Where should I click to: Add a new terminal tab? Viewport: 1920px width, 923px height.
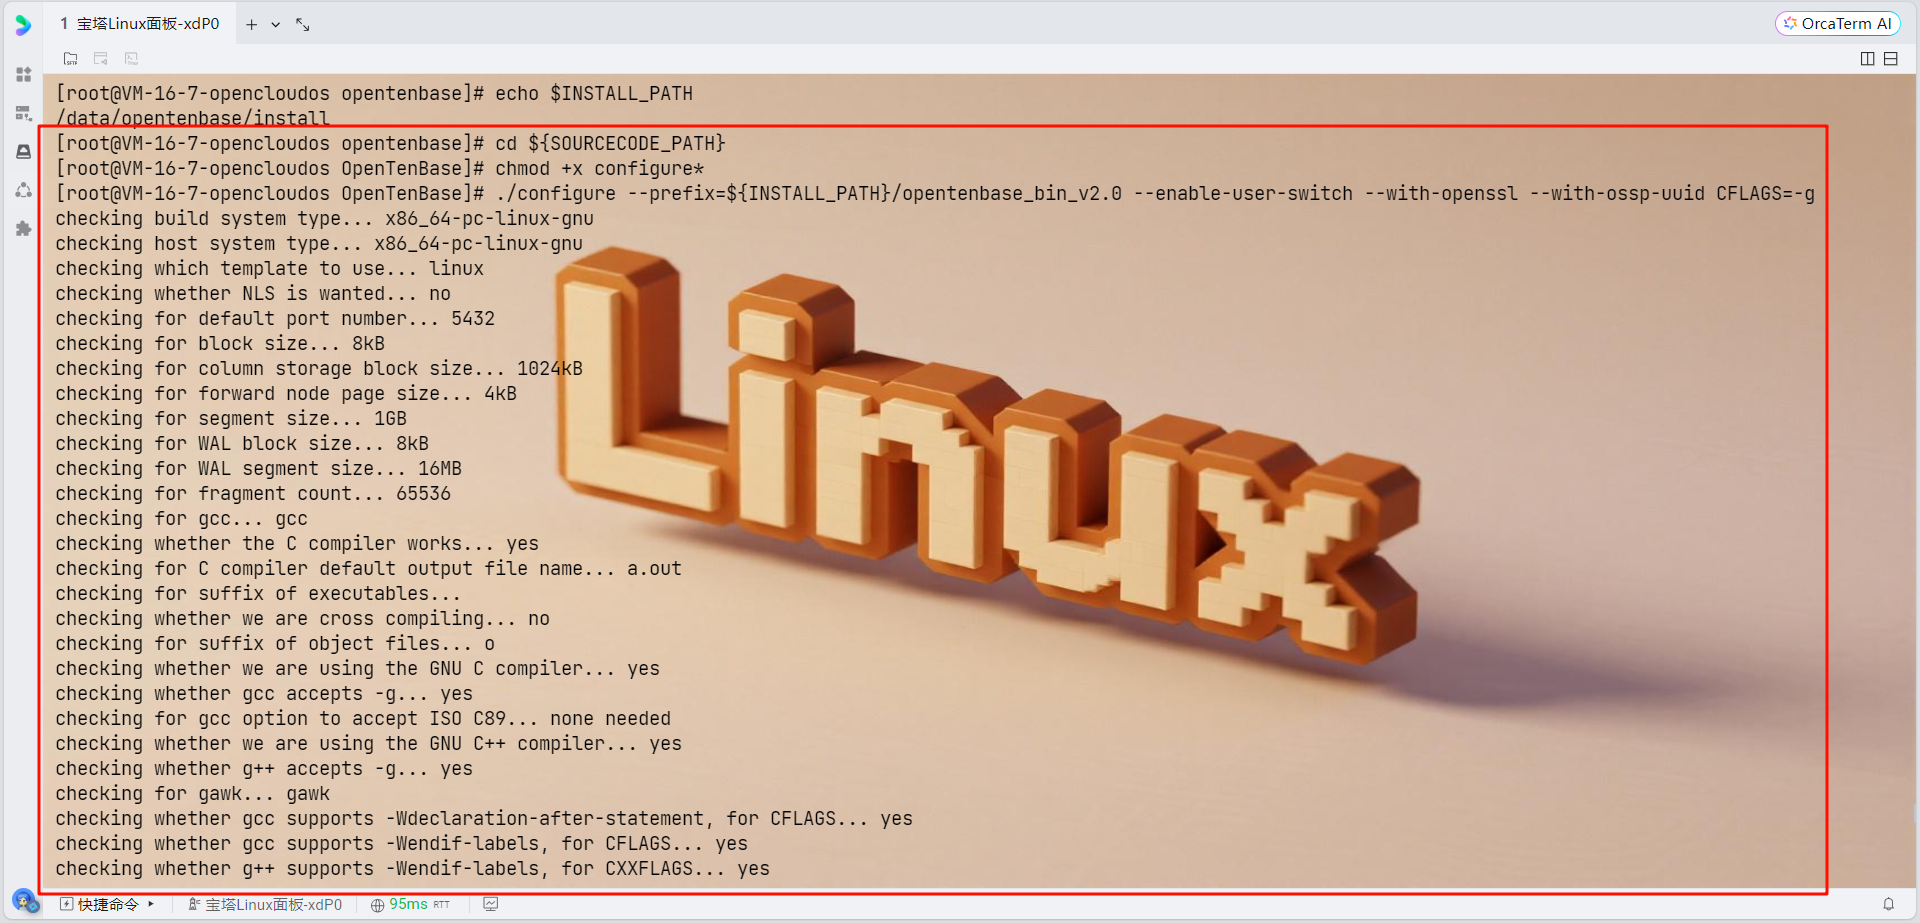point(252,24)
